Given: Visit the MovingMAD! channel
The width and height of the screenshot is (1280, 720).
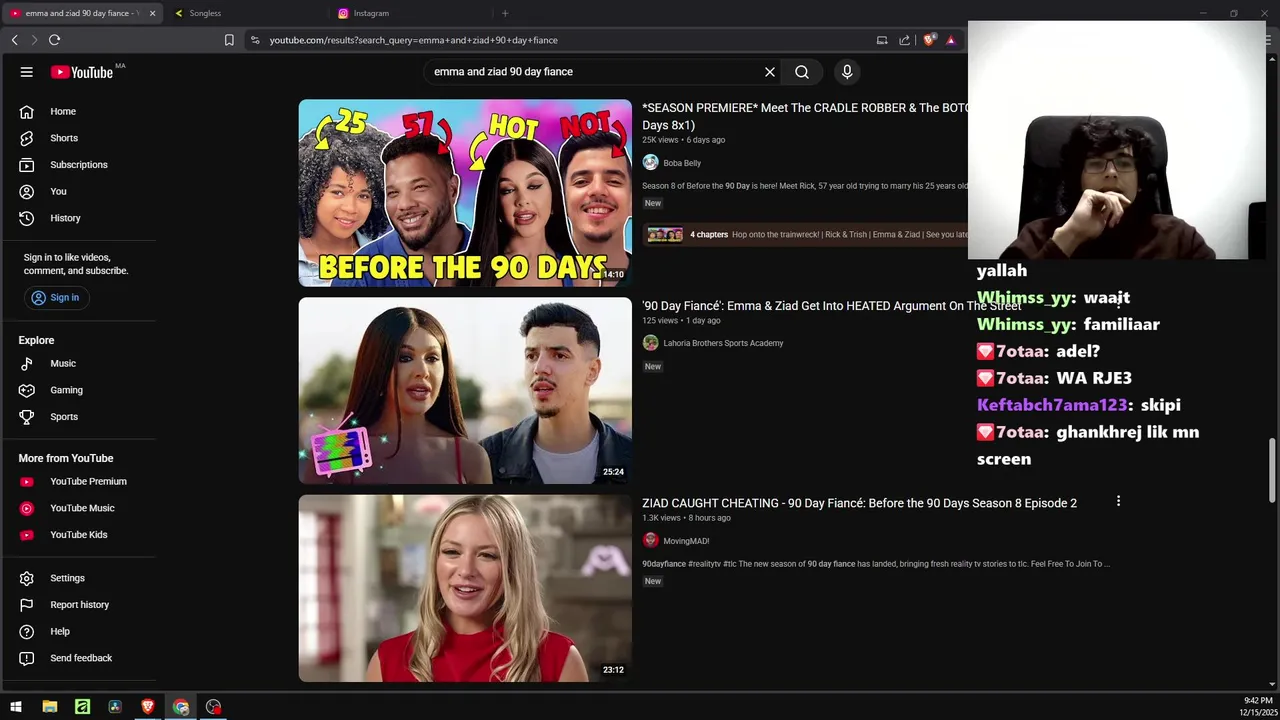Looking at the screenshot, I should click(686, 541).
